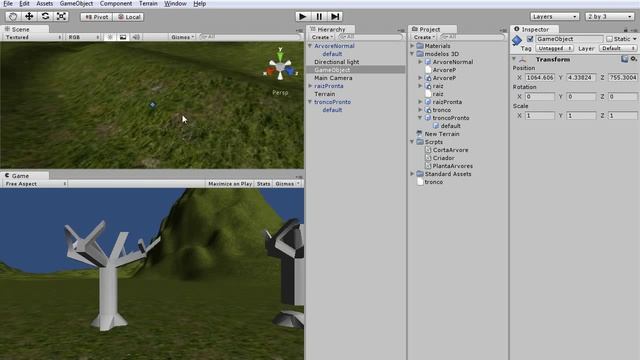Image resolution: width=640 pixels, height=360 pixels.
Task: Toggle Local handle rotation mode
Action: [x=128, y=17]
